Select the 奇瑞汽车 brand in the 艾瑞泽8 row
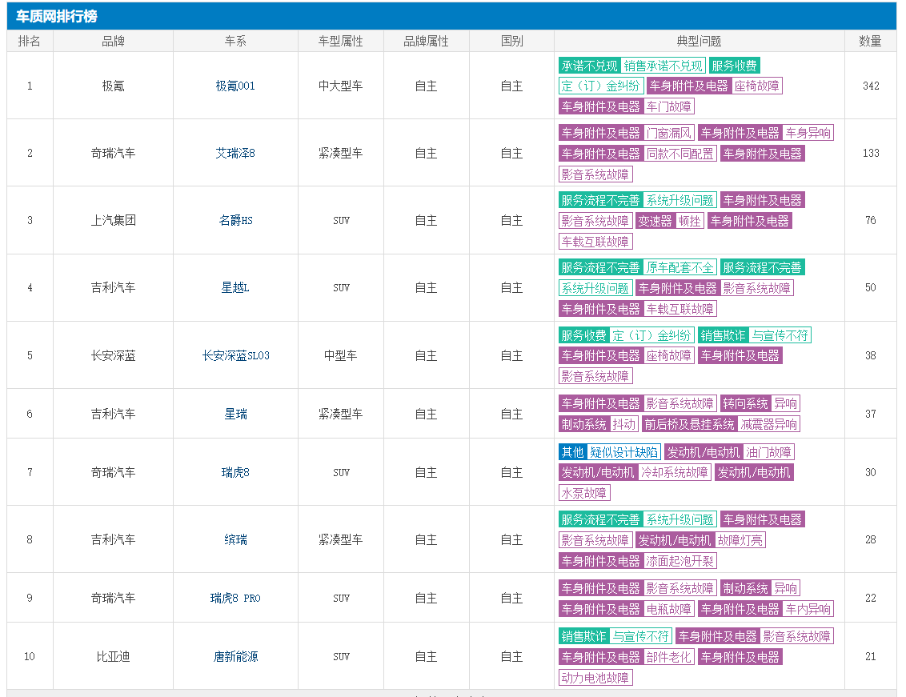 point(113,153)
